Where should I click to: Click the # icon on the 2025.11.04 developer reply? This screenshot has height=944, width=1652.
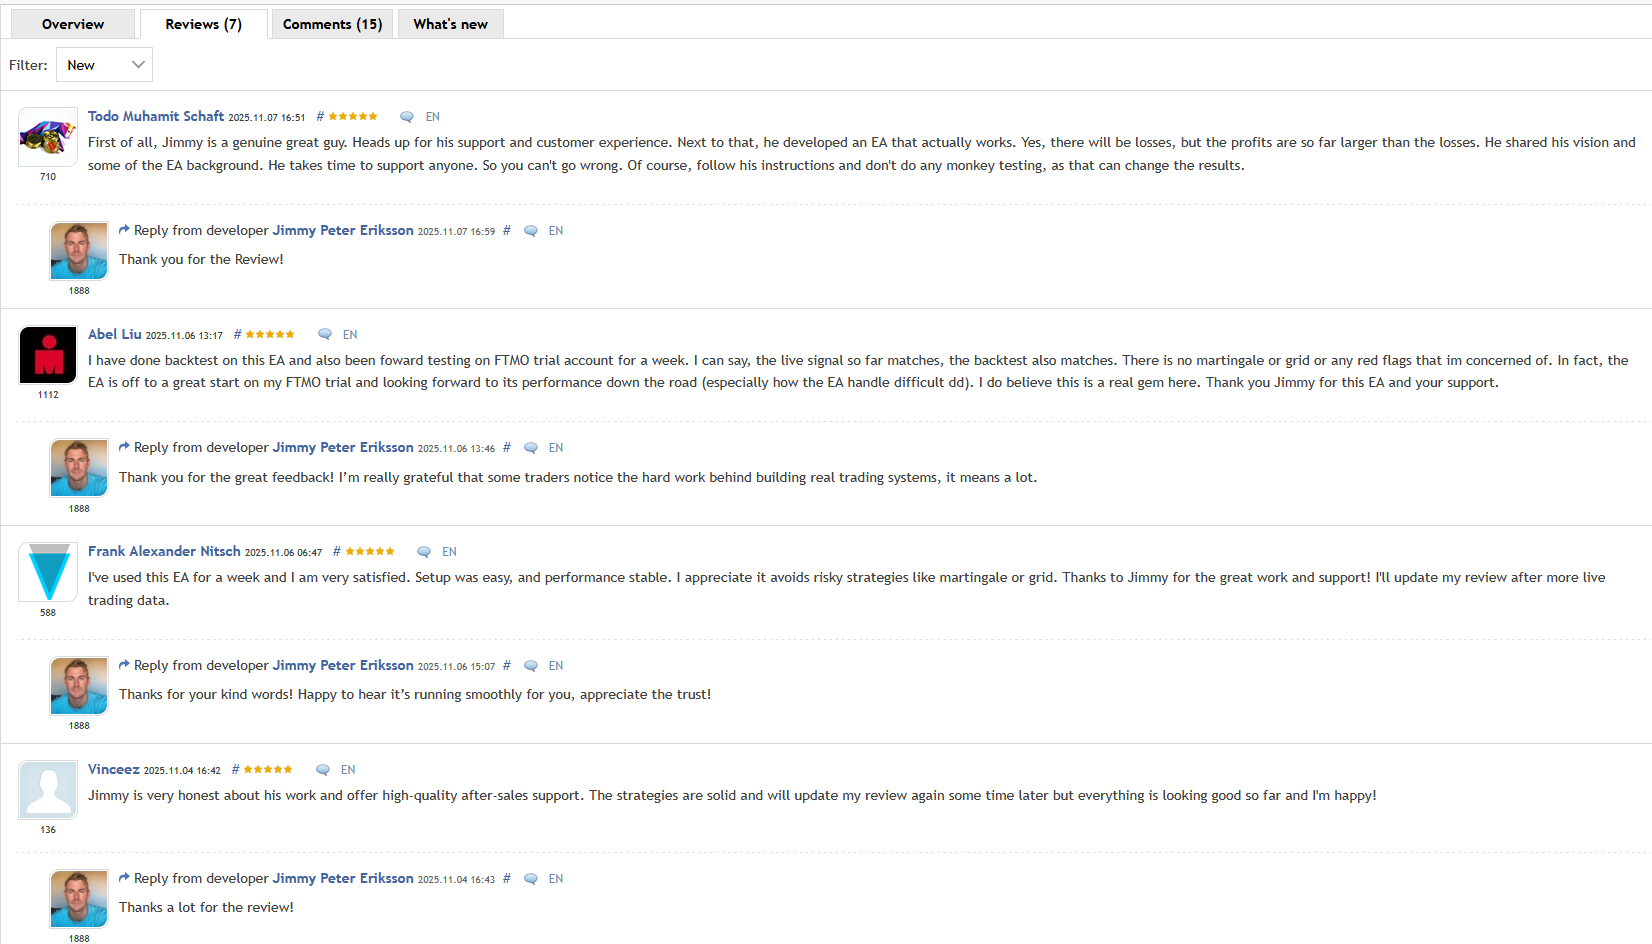tap(507, 878)
